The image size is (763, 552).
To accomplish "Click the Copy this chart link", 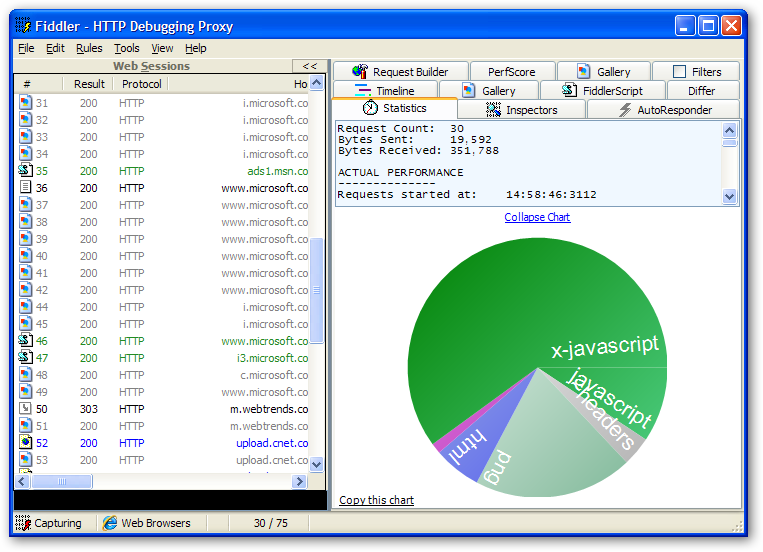I will (x=376, y=500).
